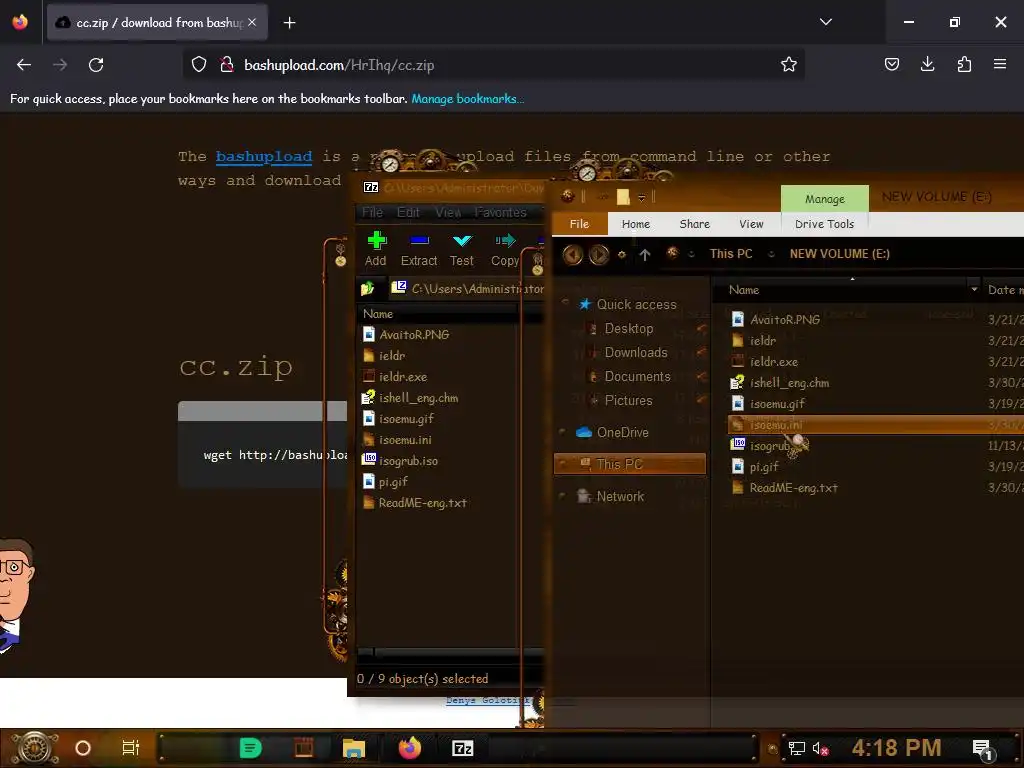Image resolution: width=1024 pixels, height=768 pixels.
Task: Open the Explorer Share ribbon tab
Action: 694,224
